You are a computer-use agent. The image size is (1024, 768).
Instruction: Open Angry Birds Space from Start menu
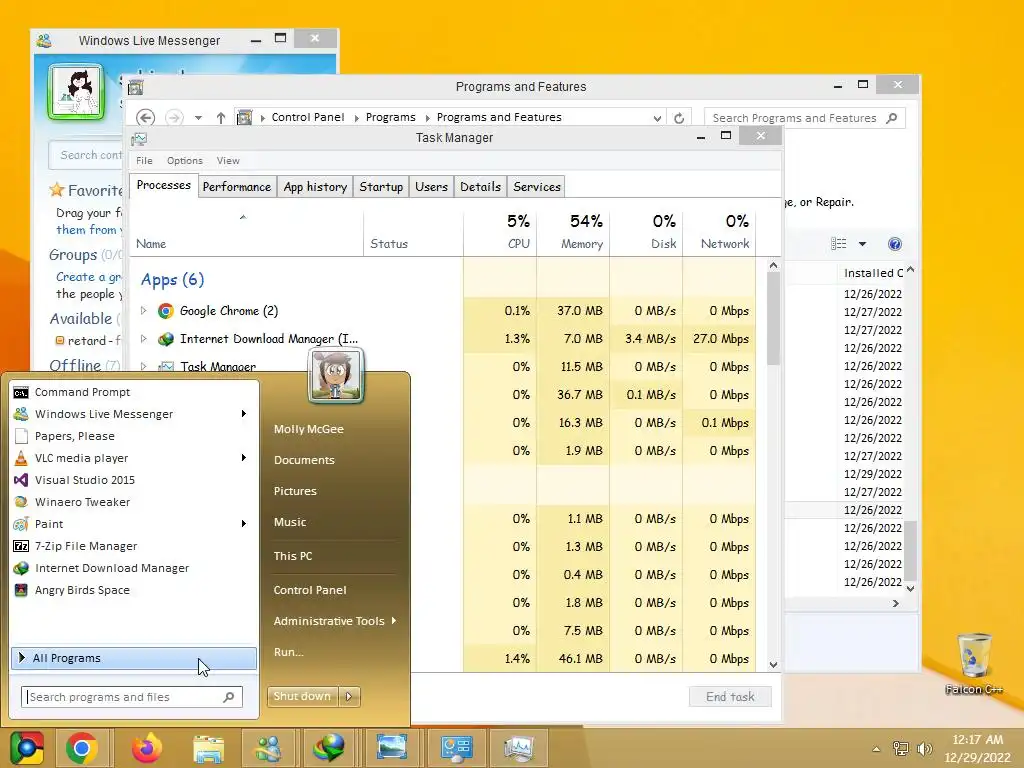point(82,590)
